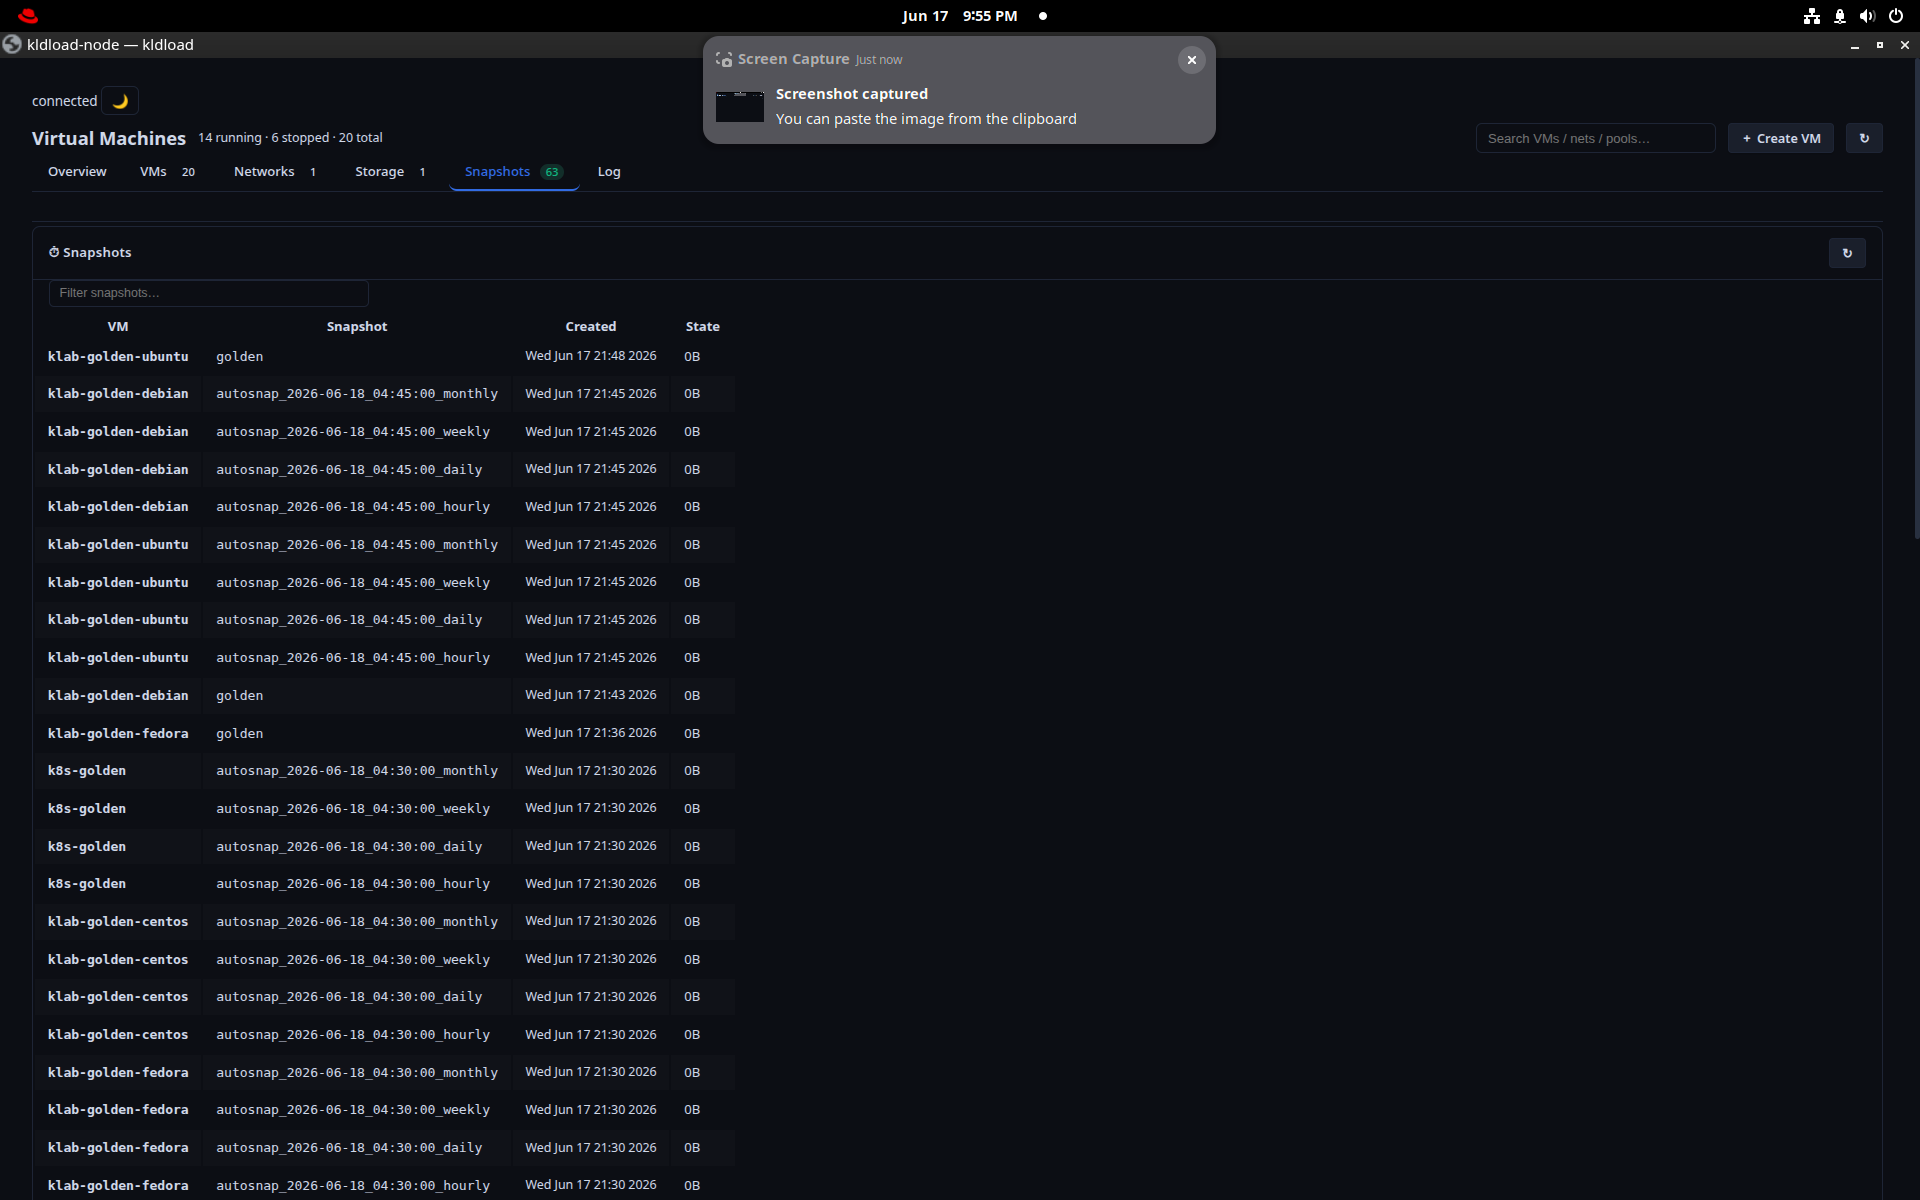Select k8s-golden 04:30:00_weekly snapshot
This screenshot has height=1200, width=1920.
coord(384,809)
